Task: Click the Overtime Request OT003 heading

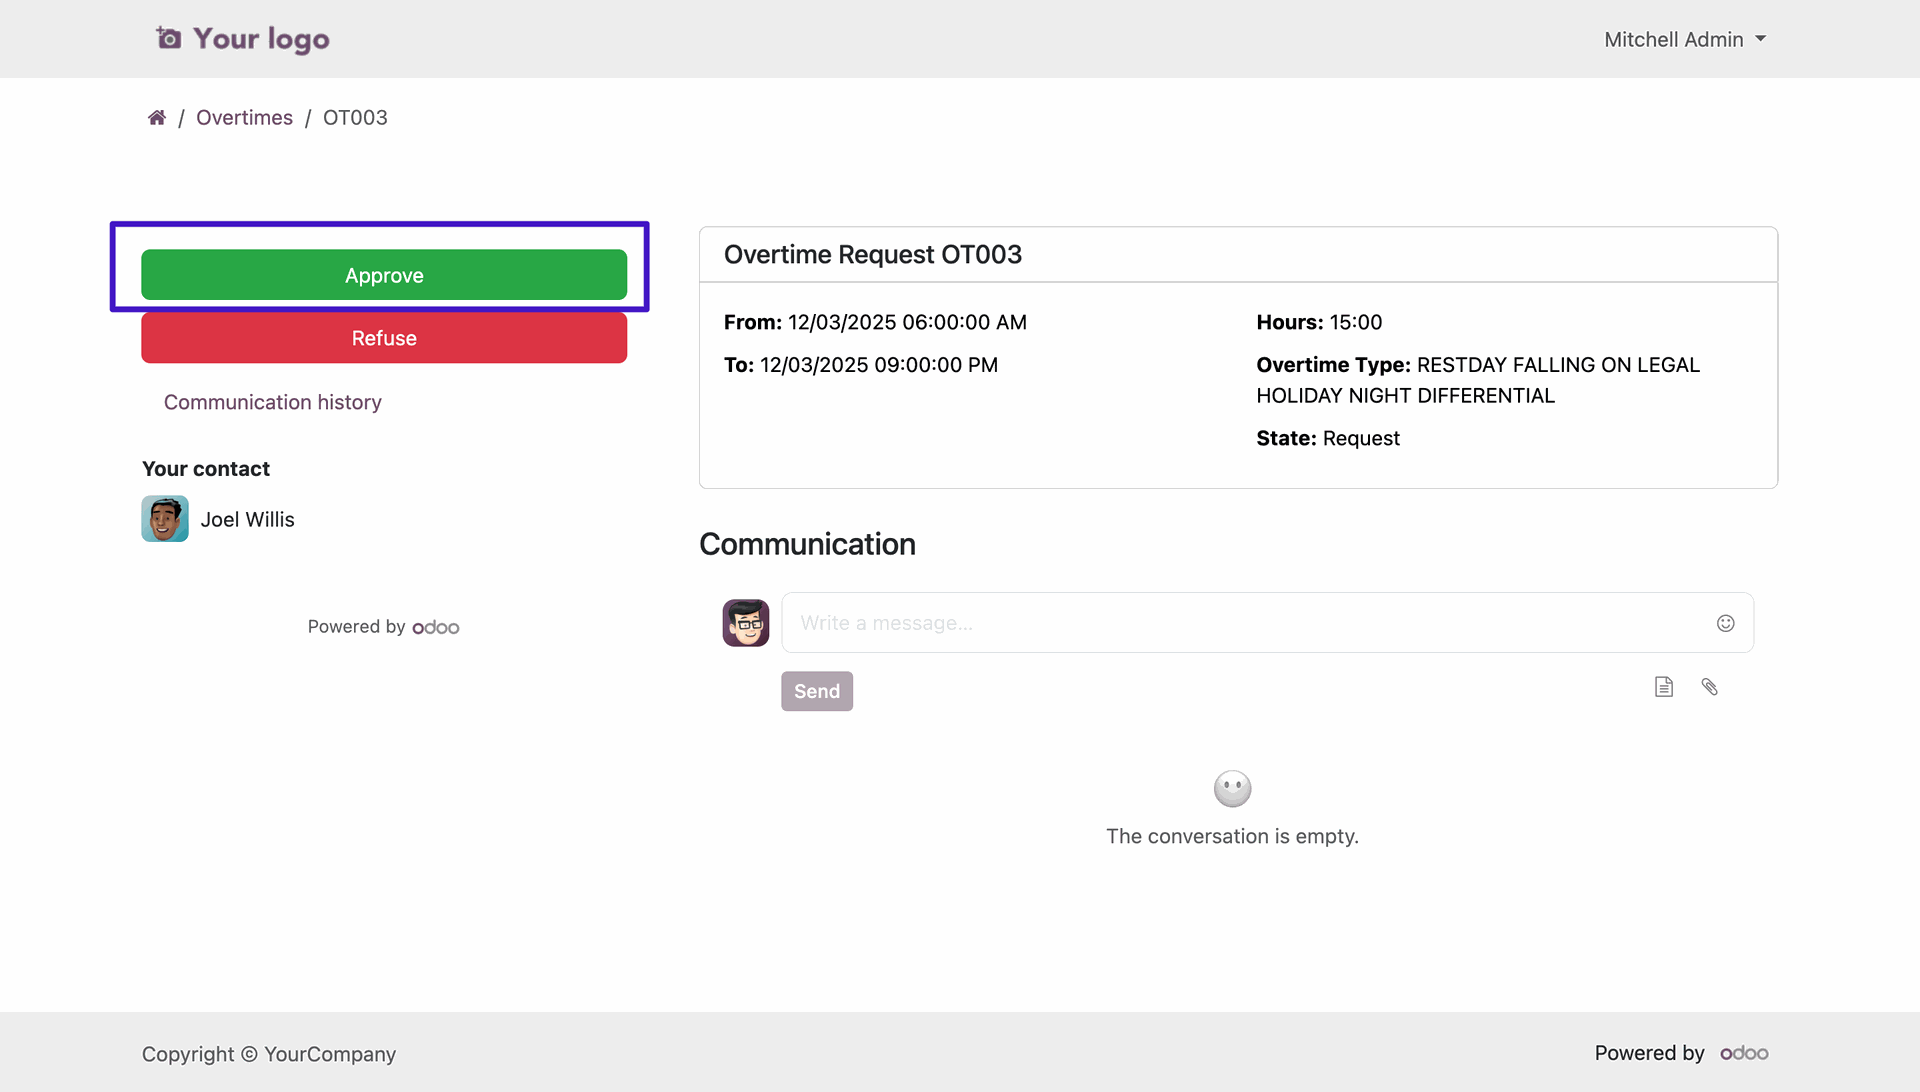Action: (872, 255)
